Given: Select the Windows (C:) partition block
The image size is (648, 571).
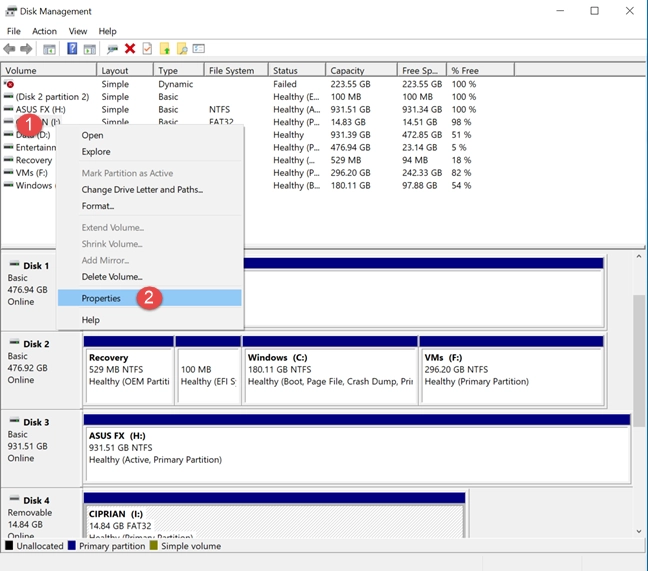Looking at the screenshot, I should coord(330,371).
